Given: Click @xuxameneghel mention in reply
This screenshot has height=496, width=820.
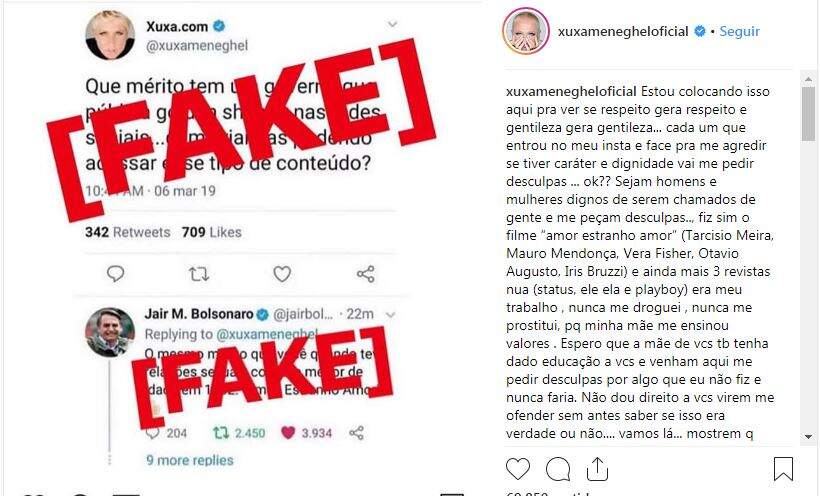Looking at the screenshot, I should 267,334.
